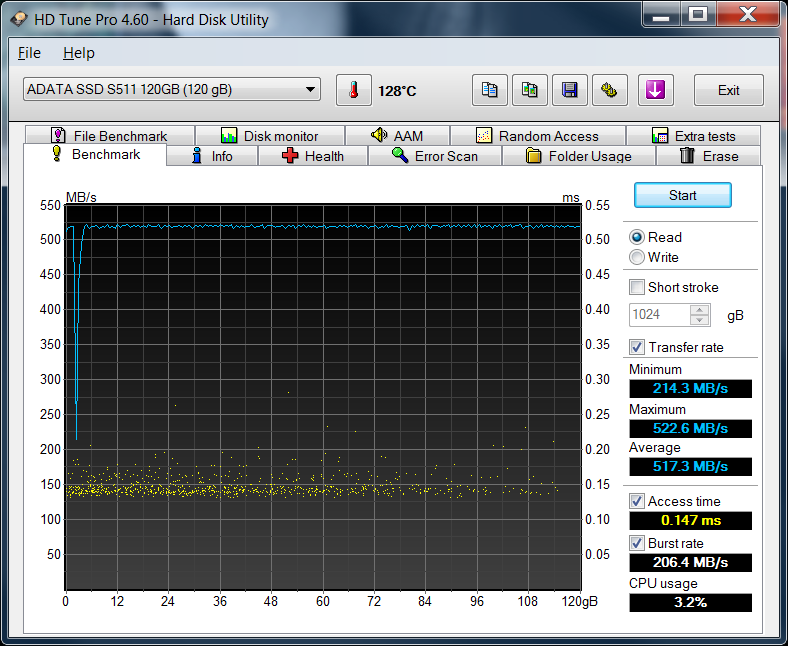Viewport: 788px width, 646px height.
Task: Select the Write radio button
Action: point(637,257)
